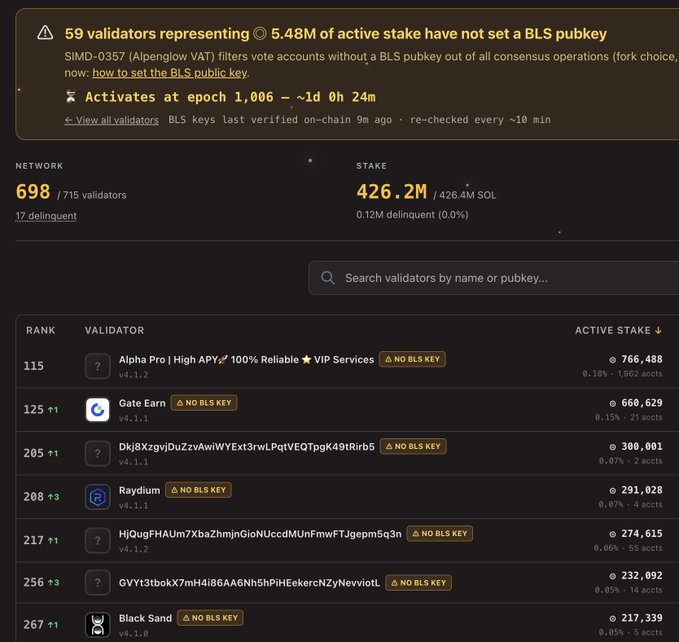Click the 426.2M stake figure
Image resolution: width=679 pixels, height=642 pixels.
[x=391, y=192]
